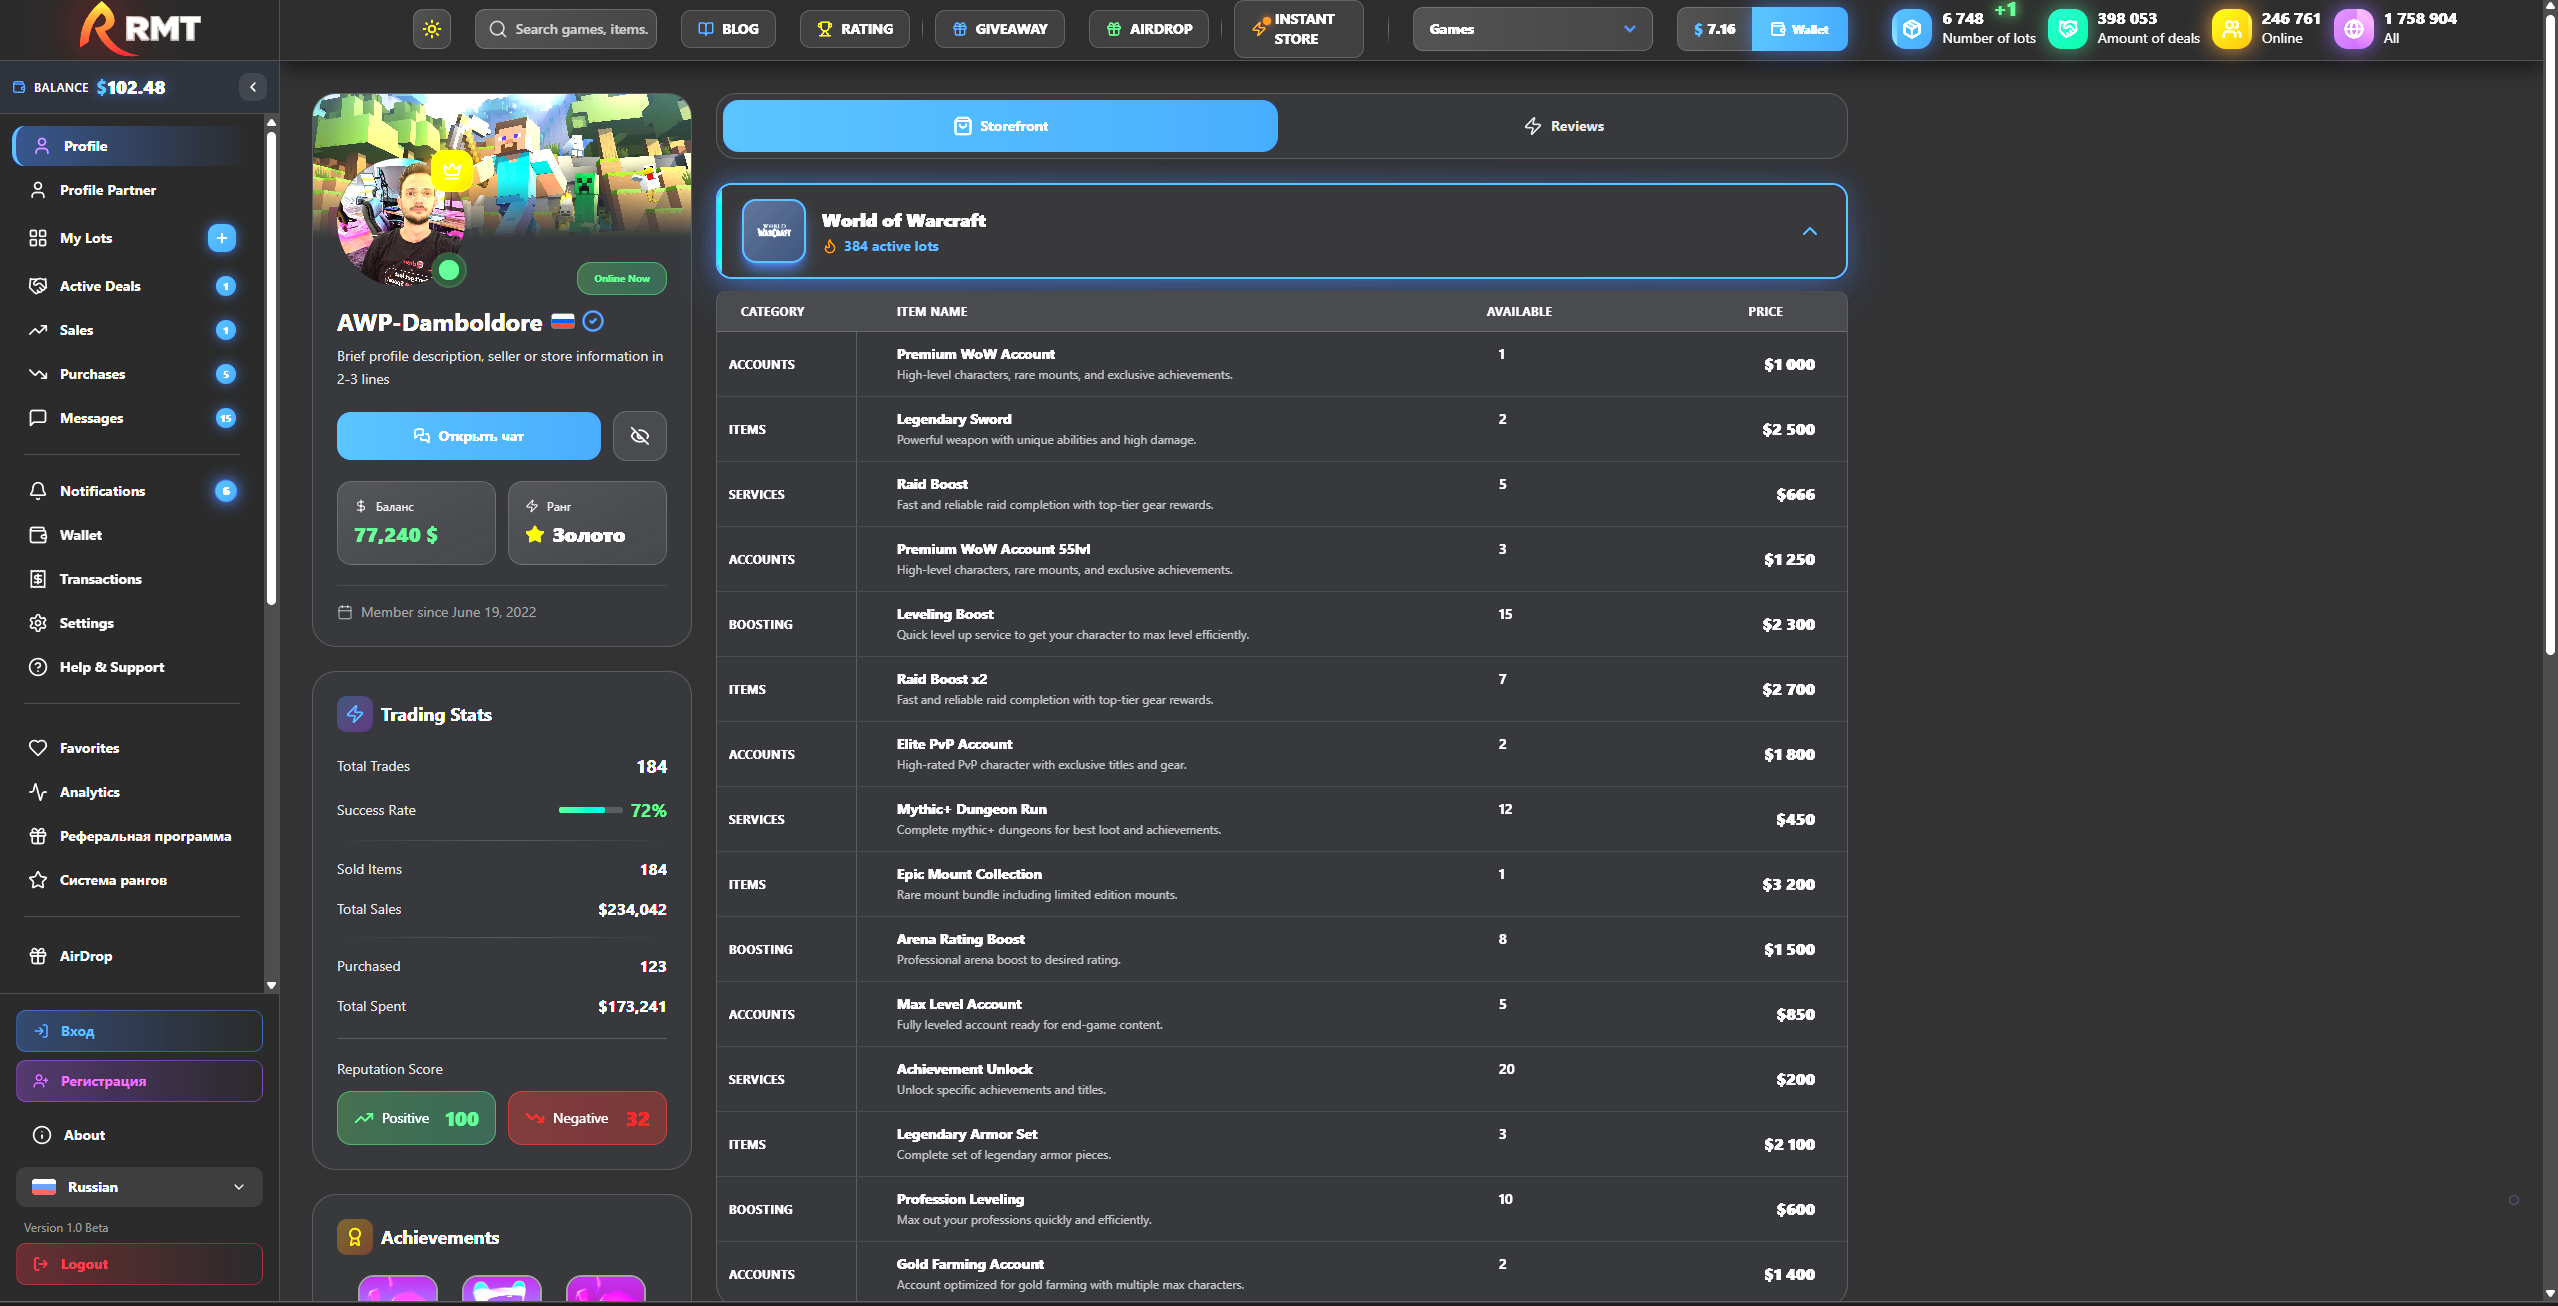This screenshot has width=2558, height=1306.
Task: Open Help & Support icon
Action: pyautogui.click(x=38, y=667)
